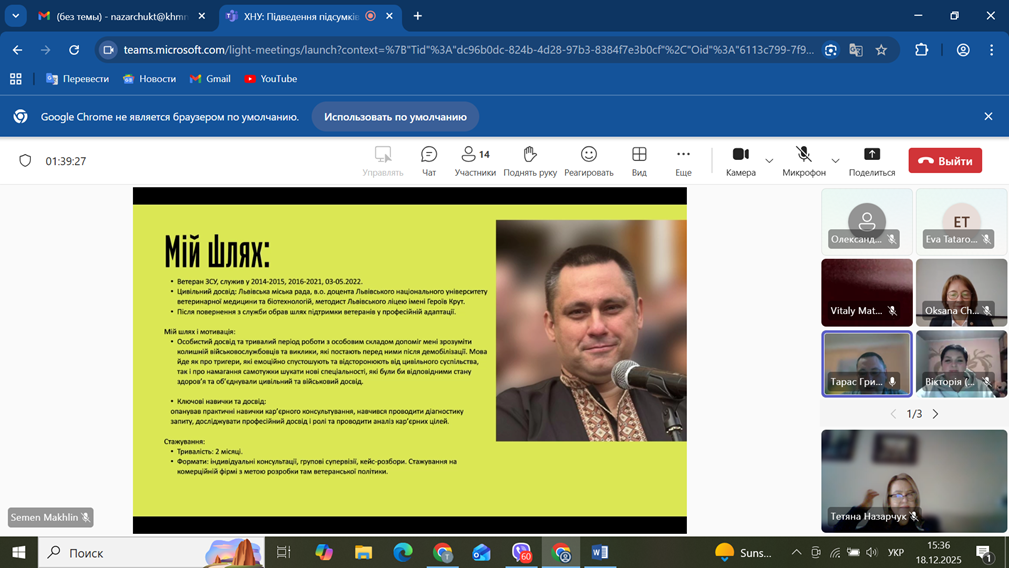Open the More options menu (Еще)
1009x568 pixels.
[x=683, y=160]
